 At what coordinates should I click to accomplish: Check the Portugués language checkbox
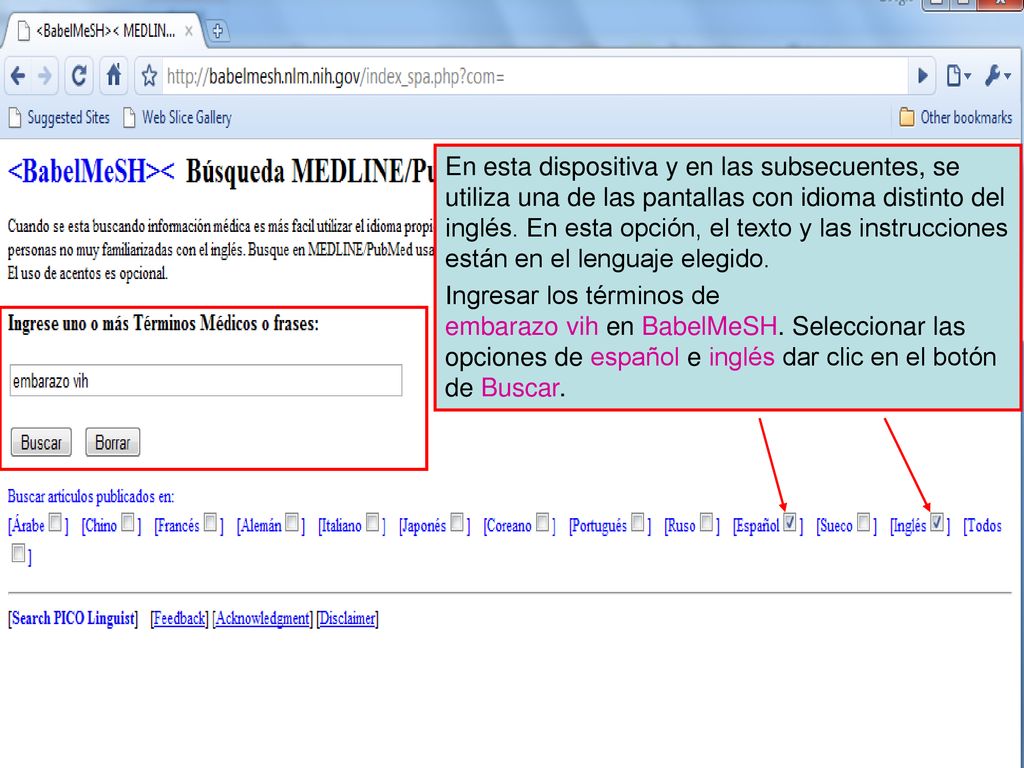[638, 522]
